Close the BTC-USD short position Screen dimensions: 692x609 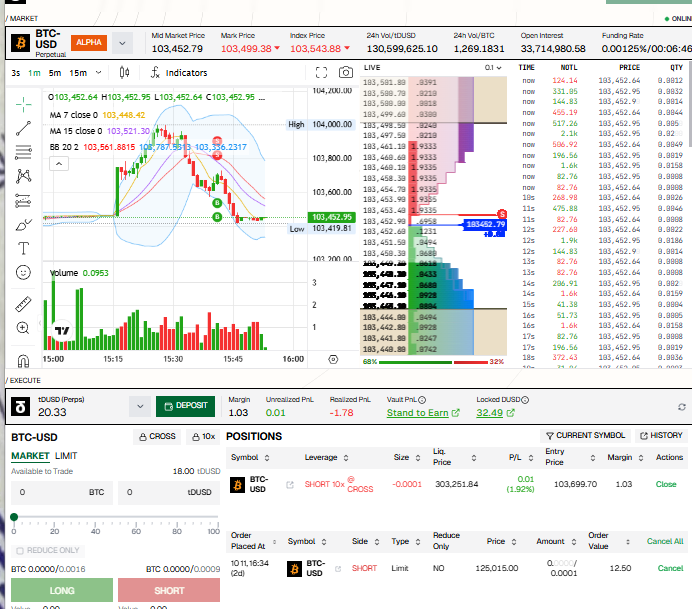(666, 484)
